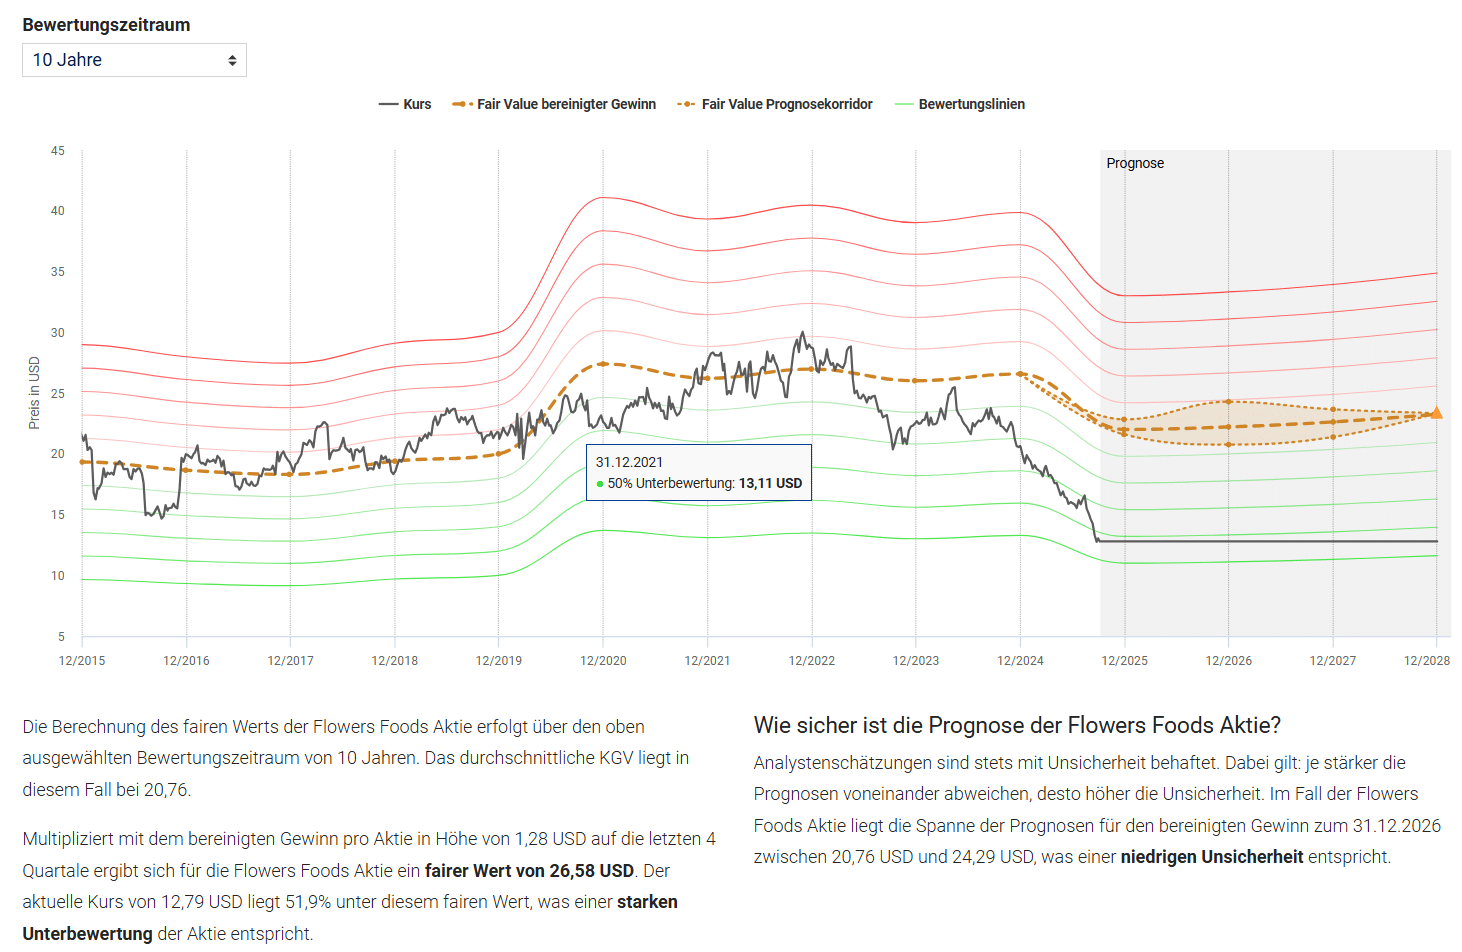Toggle the Kurs series legend label
1462x952 pixels.
coord(417,104)
